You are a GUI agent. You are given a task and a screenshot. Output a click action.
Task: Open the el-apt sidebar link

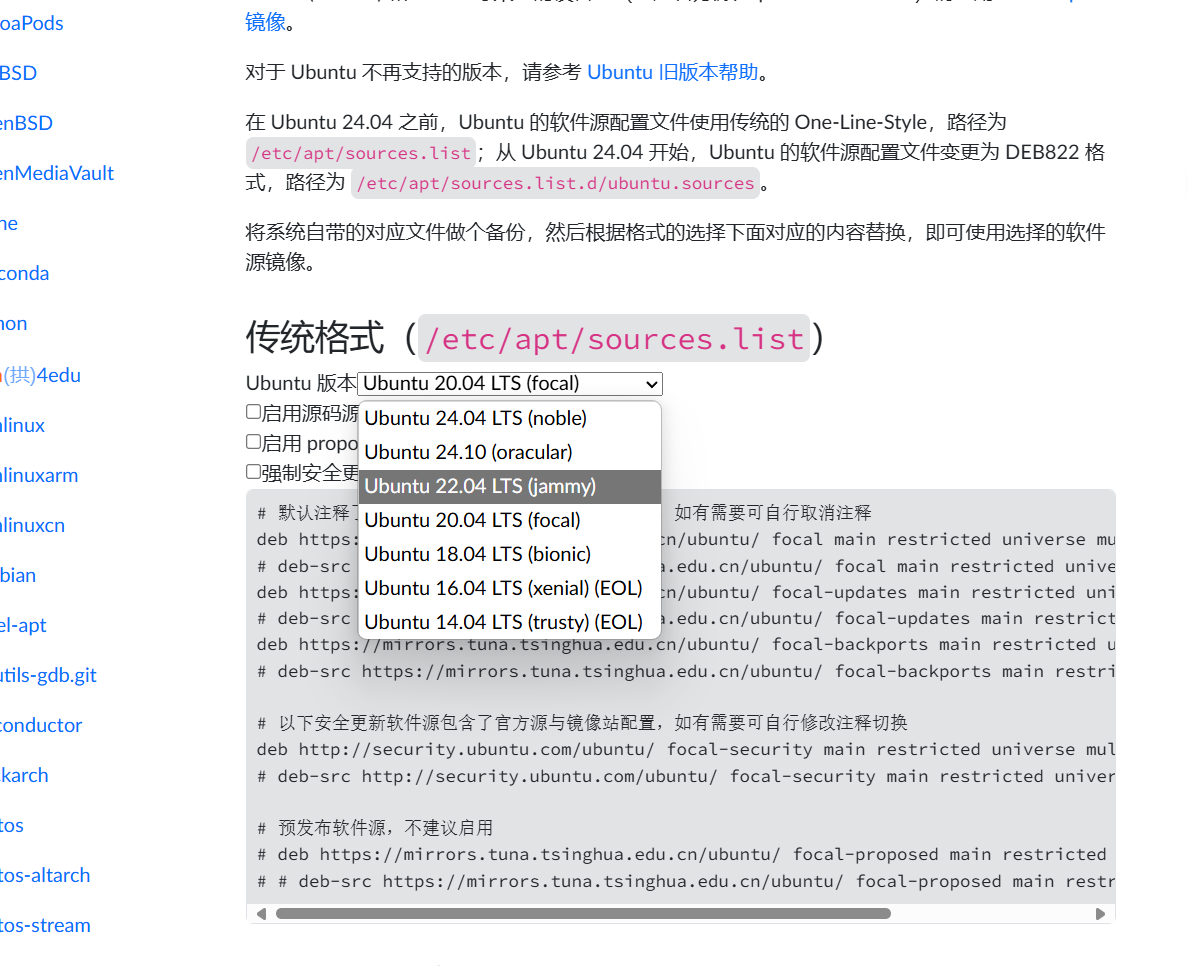pyautogui.click(x=23, y=625)
